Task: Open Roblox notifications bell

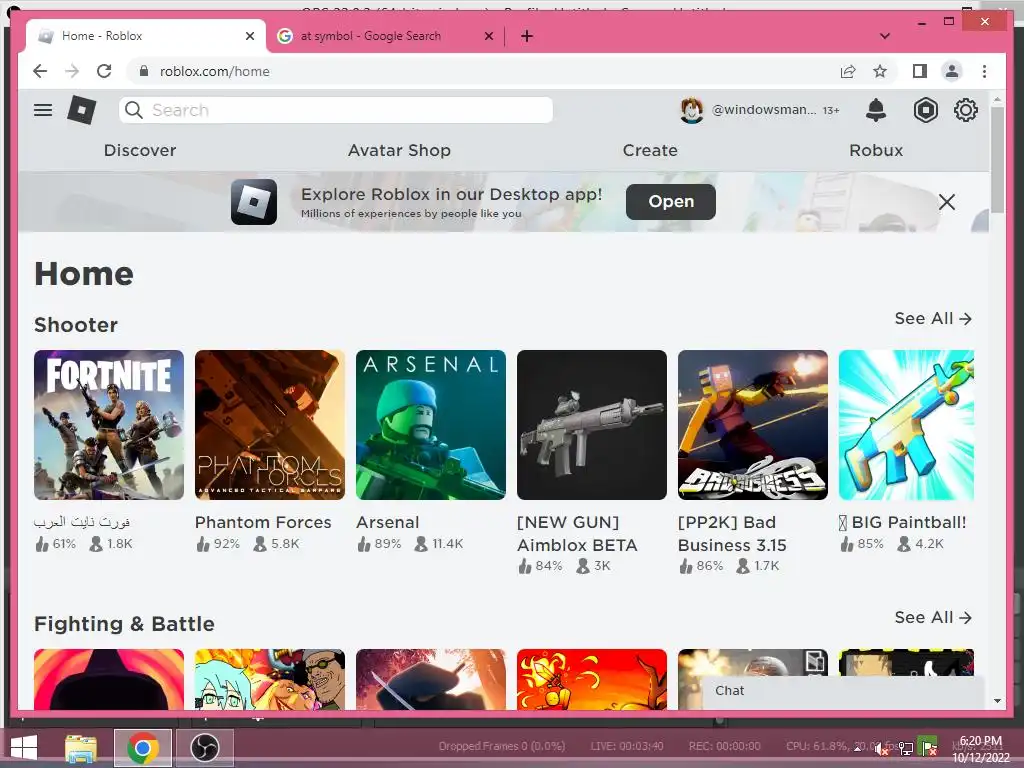Action: click(x=876, y=110)
